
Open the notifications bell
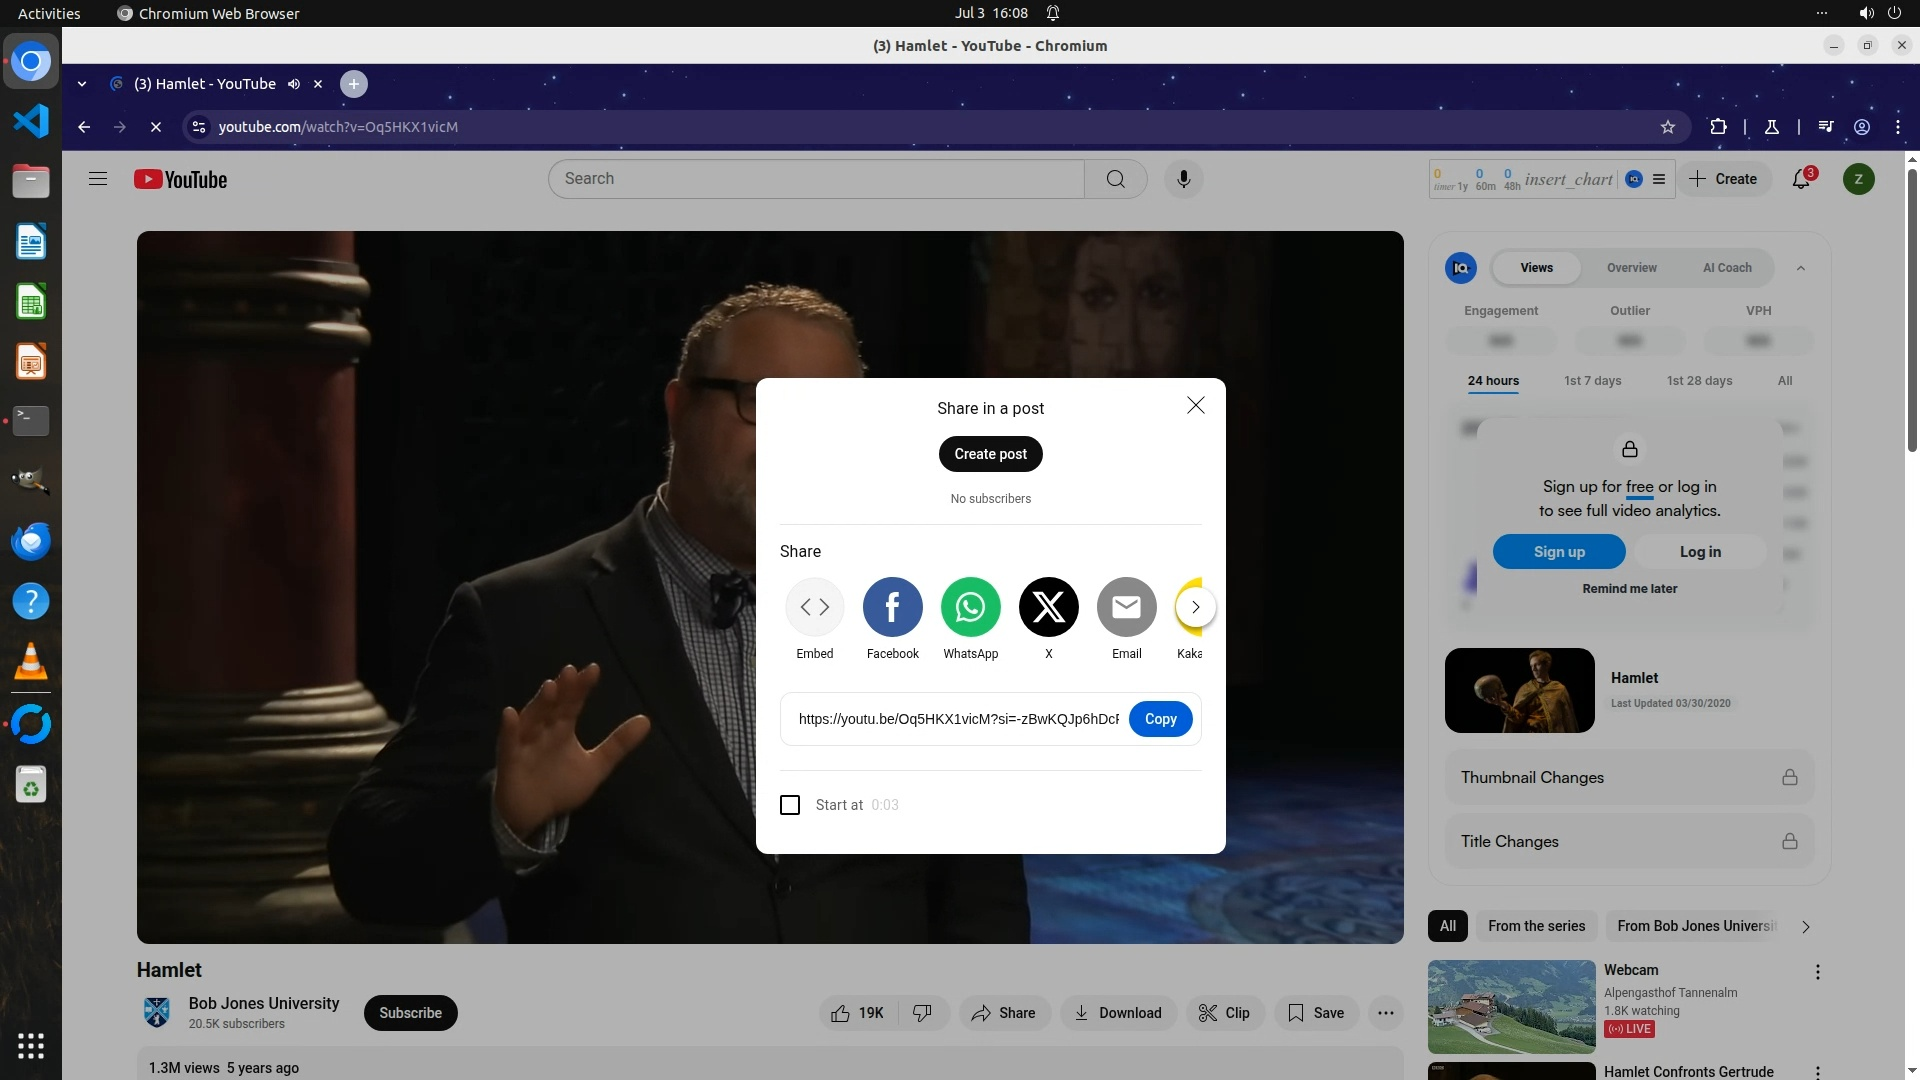point(1801,179)
